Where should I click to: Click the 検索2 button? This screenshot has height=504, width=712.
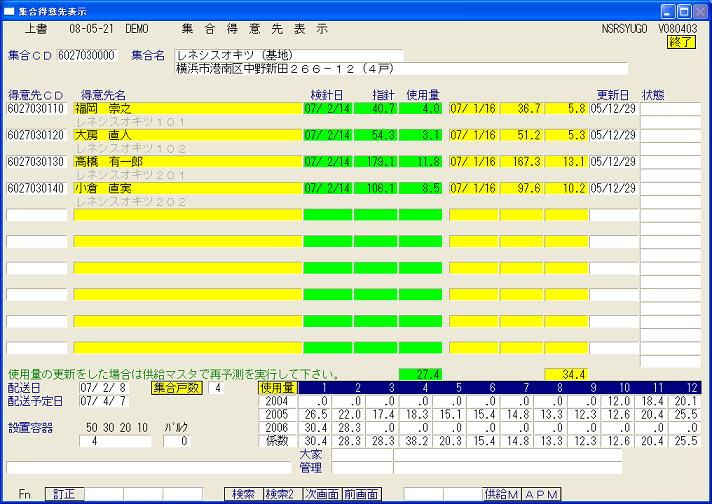point(282,494)
